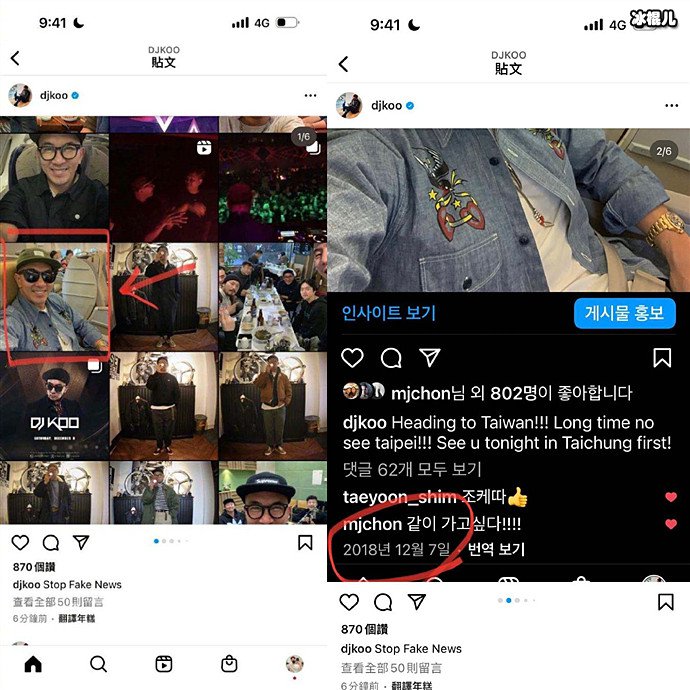Tap the back arrow in the right post header
690x690 pixels.
point(344,64)
